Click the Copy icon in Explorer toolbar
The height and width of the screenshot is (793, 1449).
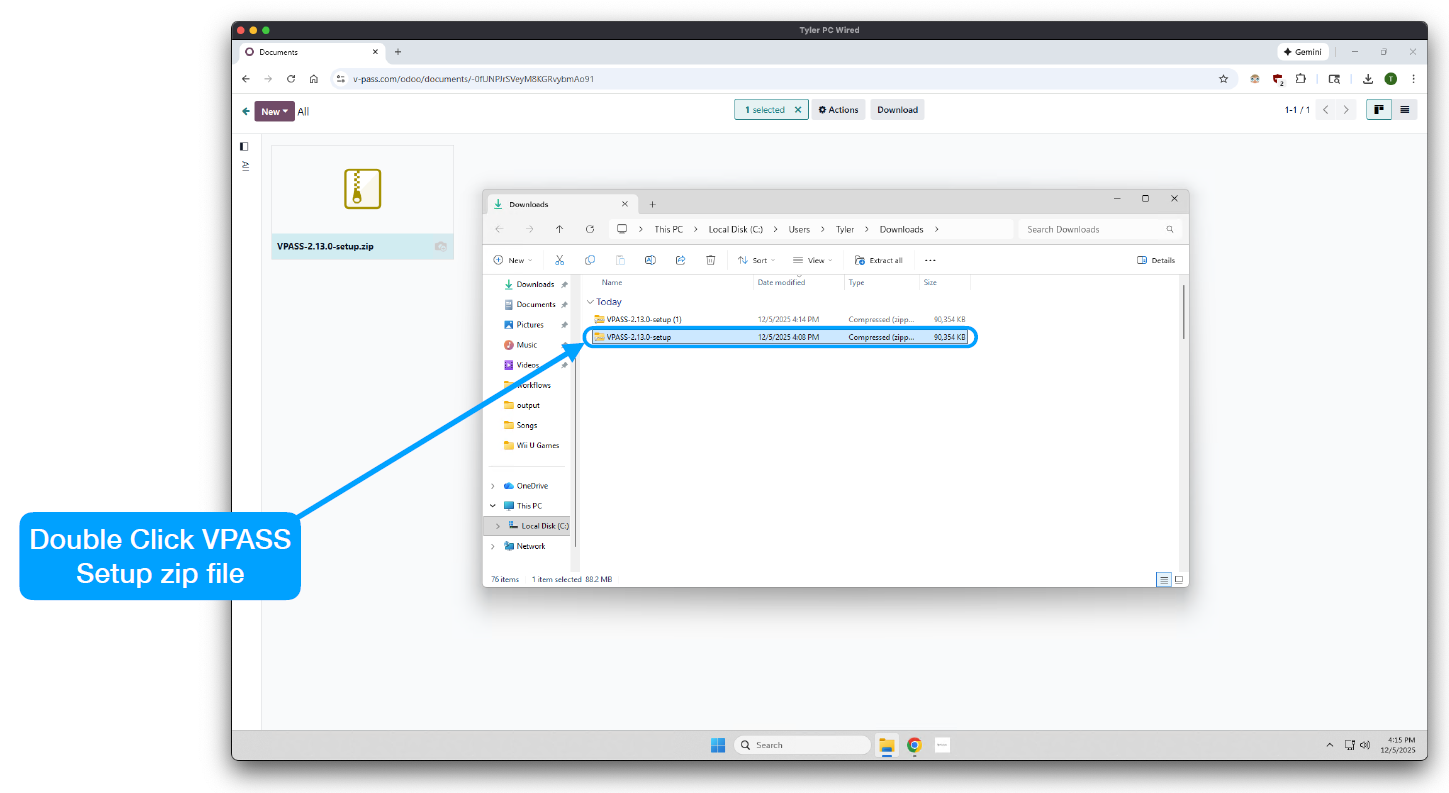(590, 260)
